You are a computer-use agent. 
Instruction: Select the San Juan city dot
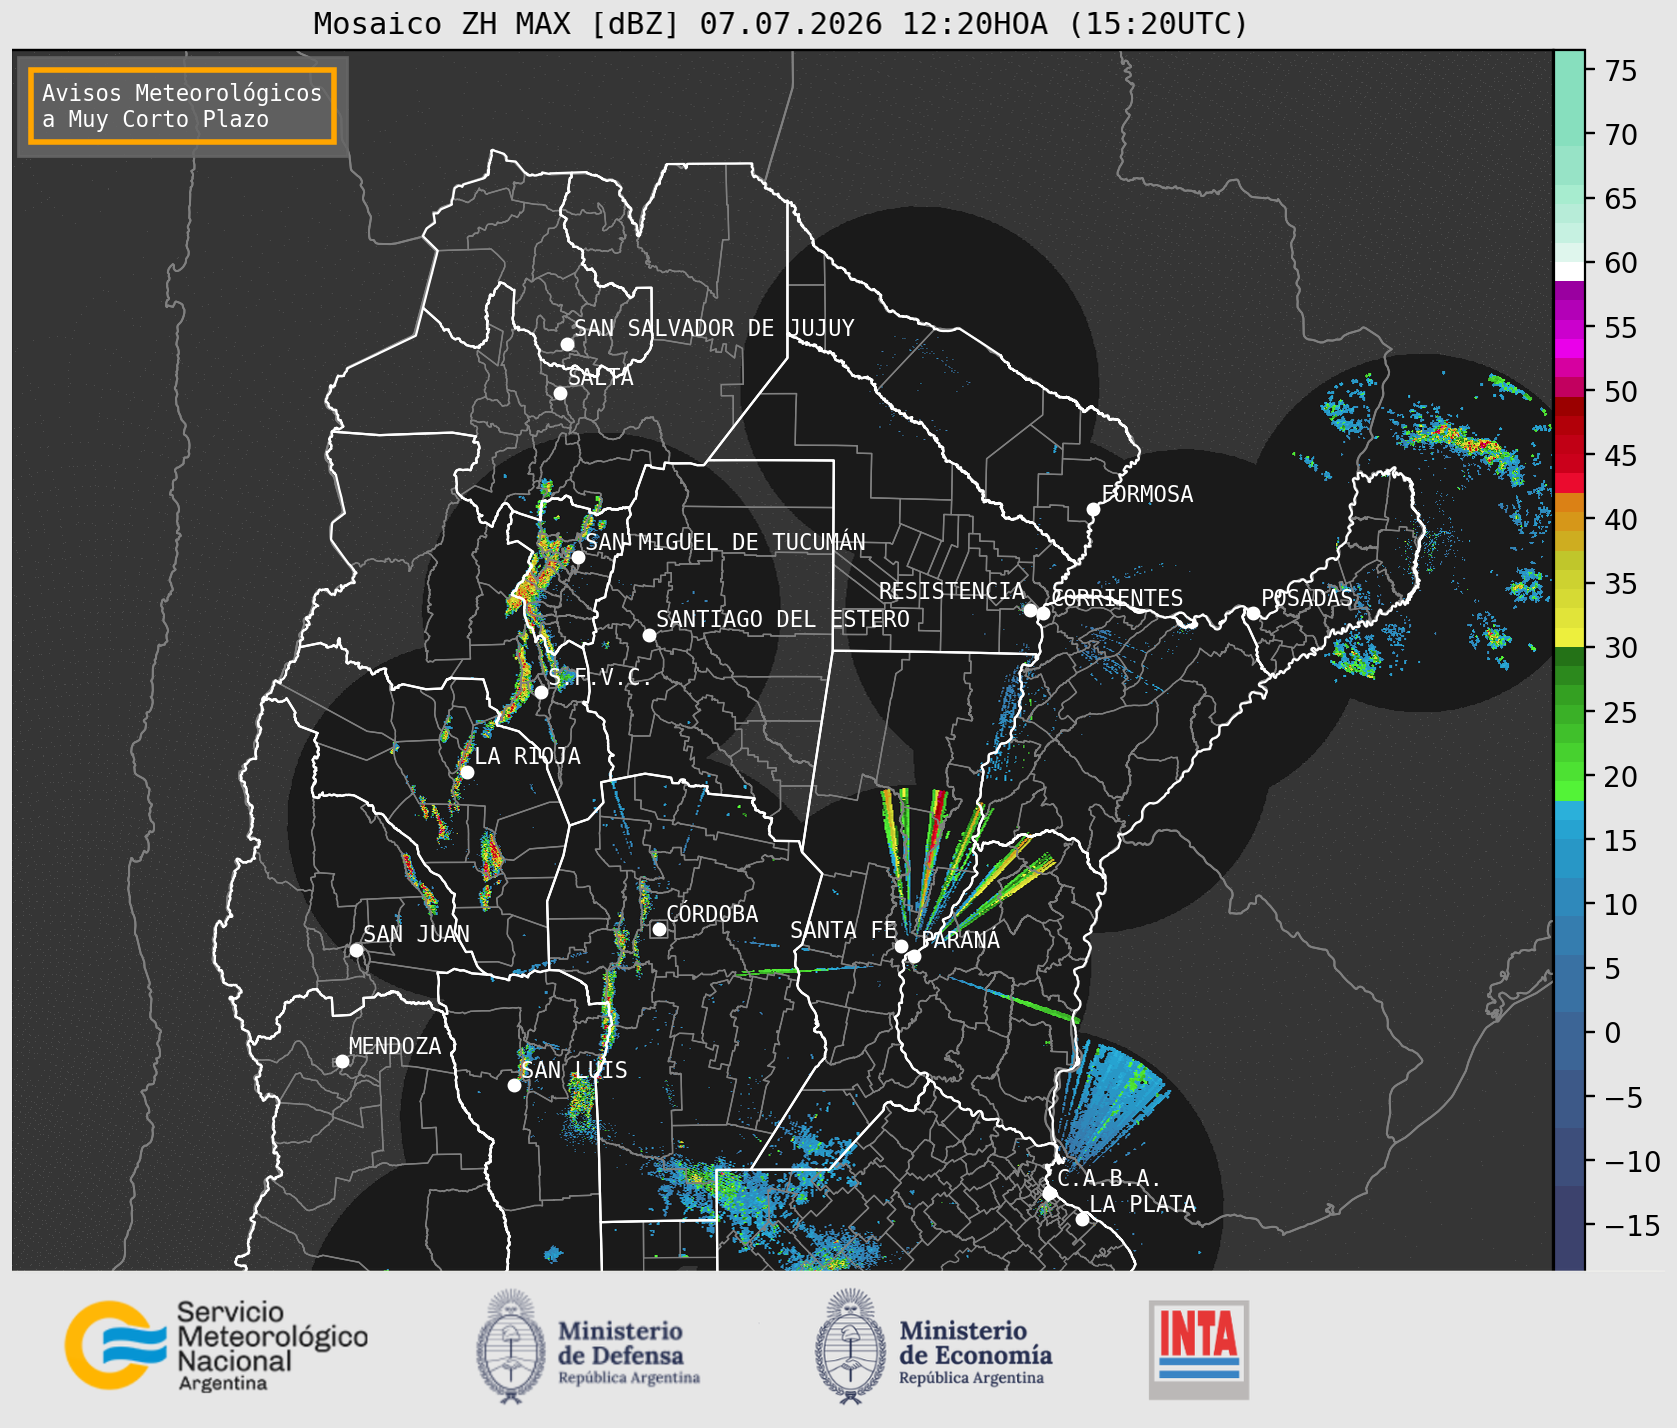(356, 950)
